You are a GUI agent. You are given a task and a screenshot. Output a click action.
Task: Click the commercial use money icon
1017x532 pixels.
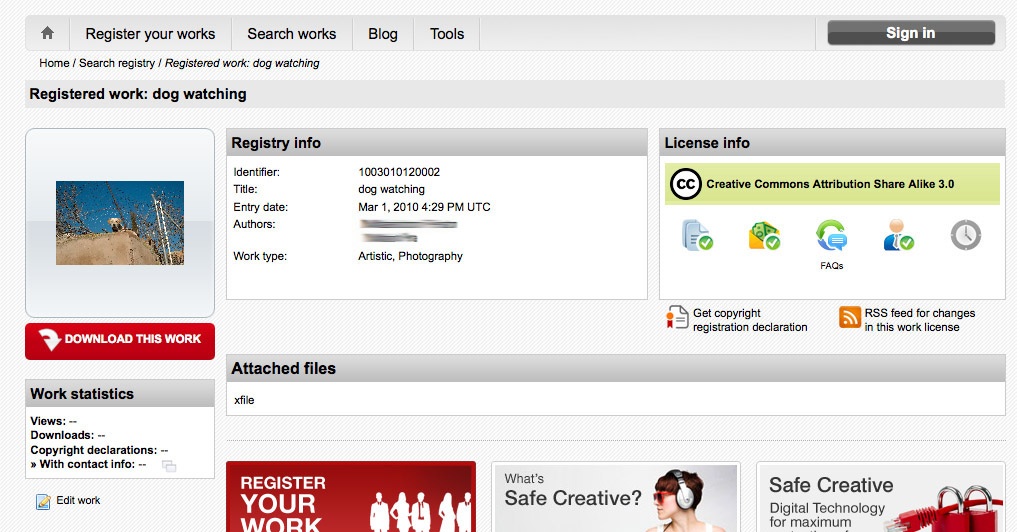(x=764, y=235)
